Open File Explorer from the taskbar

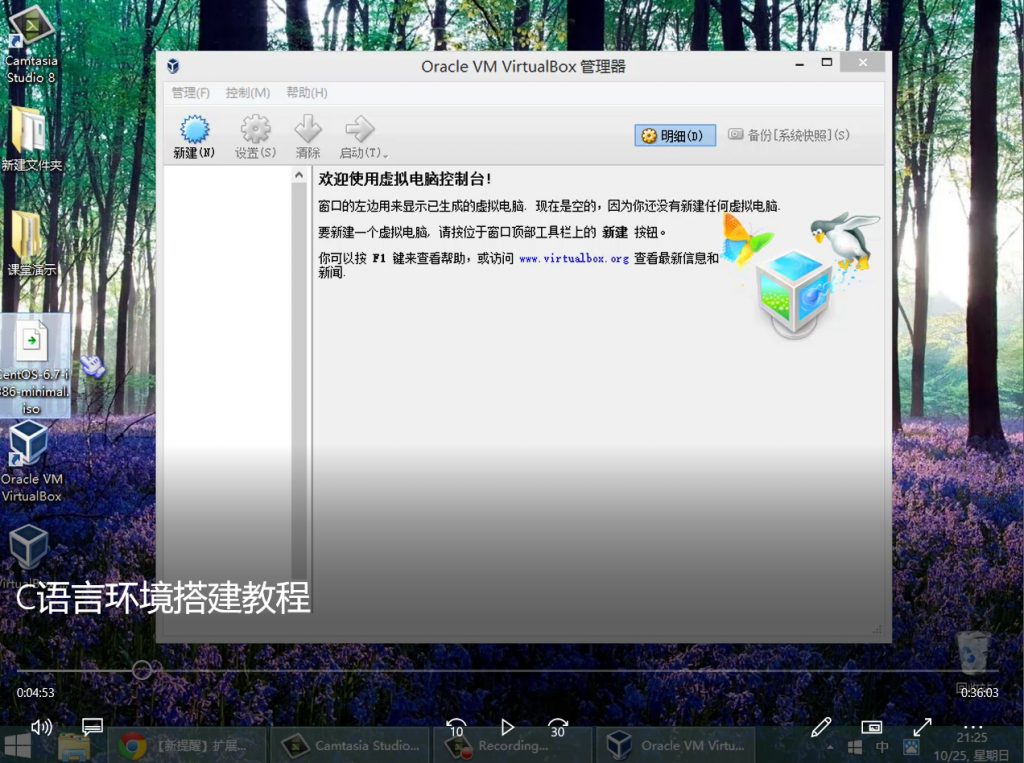[74, 746]
